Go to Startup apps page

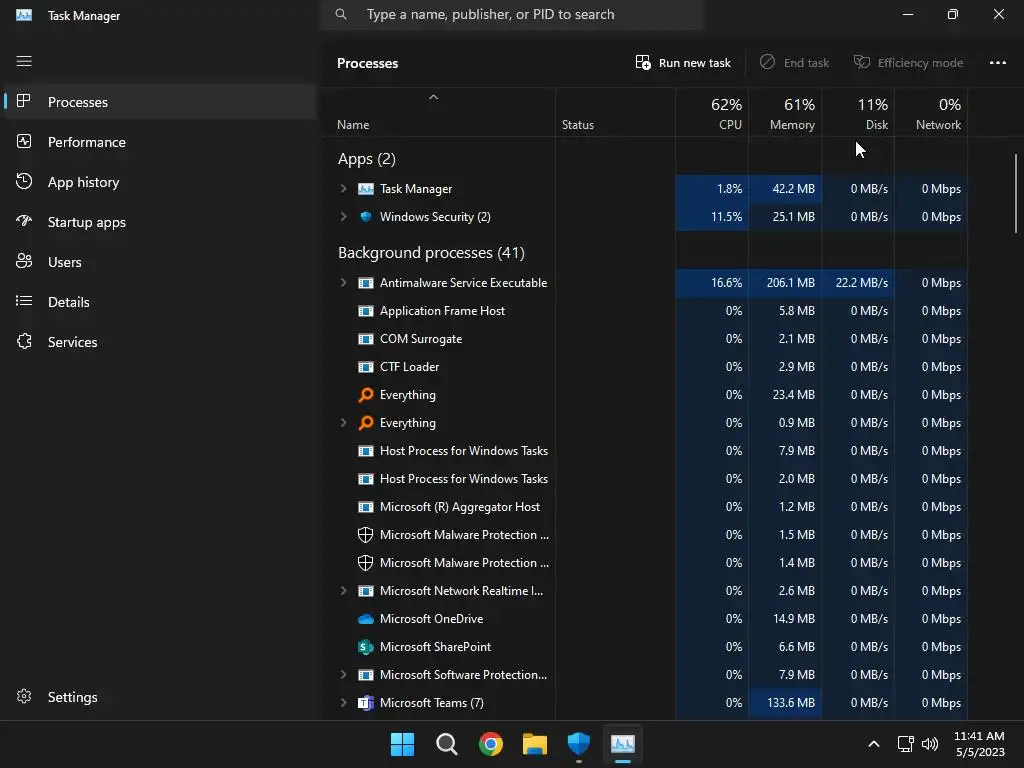pos(159,222)
